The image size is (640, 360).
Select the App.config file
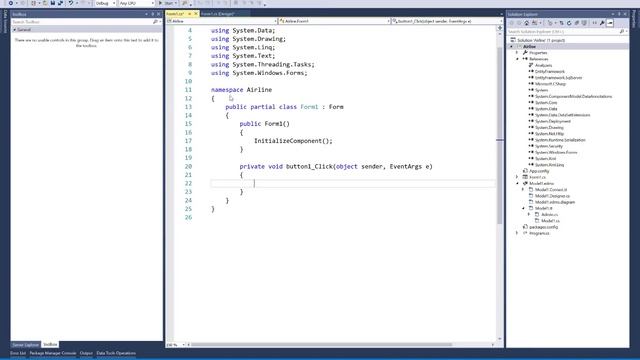point(539,171)
